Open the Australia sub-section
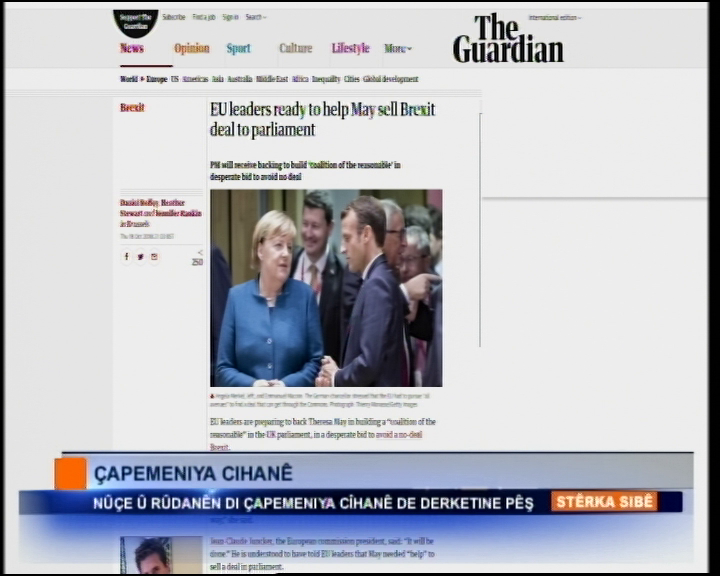The height and width of the screenshot is (576, 720). [x=240, y=79]
